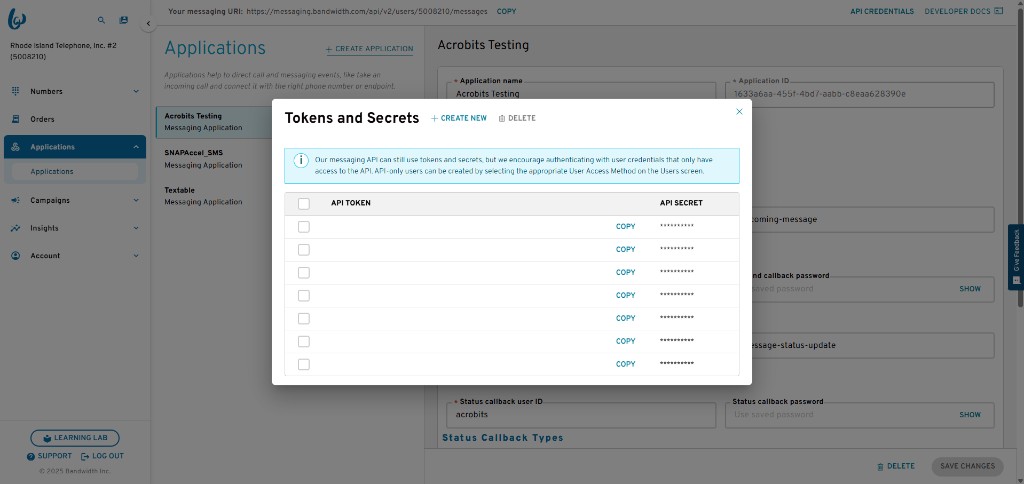This screenshot has width=1024, height=484.
Task: Show the inbound callback password
Action: 970,289
